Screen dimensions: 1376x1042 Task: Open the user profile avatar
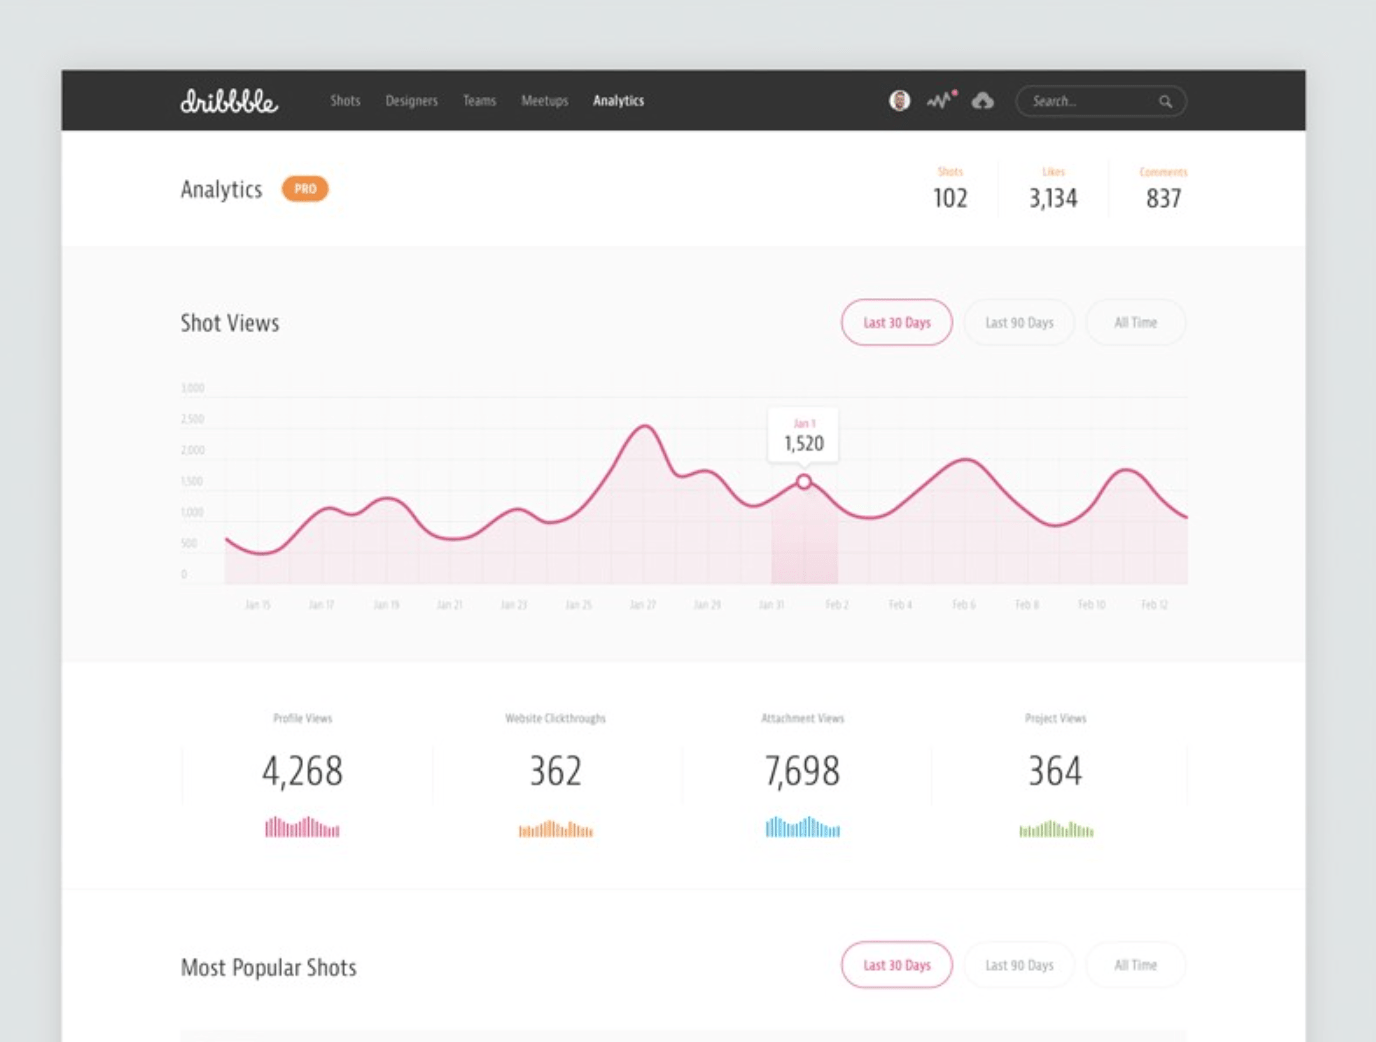pos(900,101)
